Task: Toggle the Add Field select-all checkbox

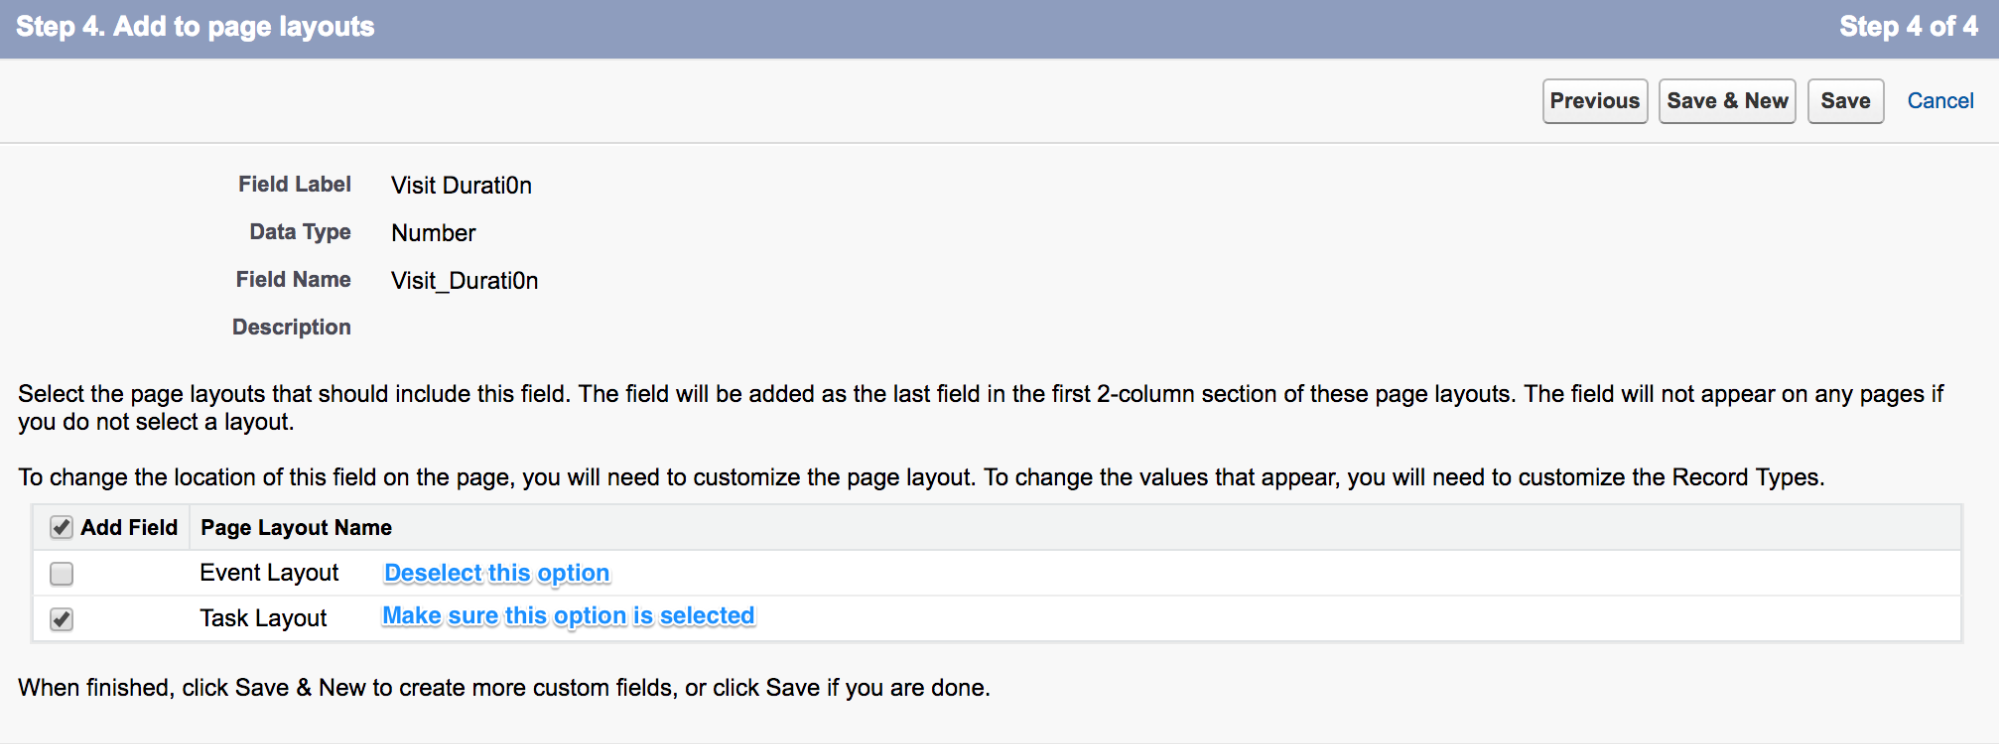Action: point(61,527)
